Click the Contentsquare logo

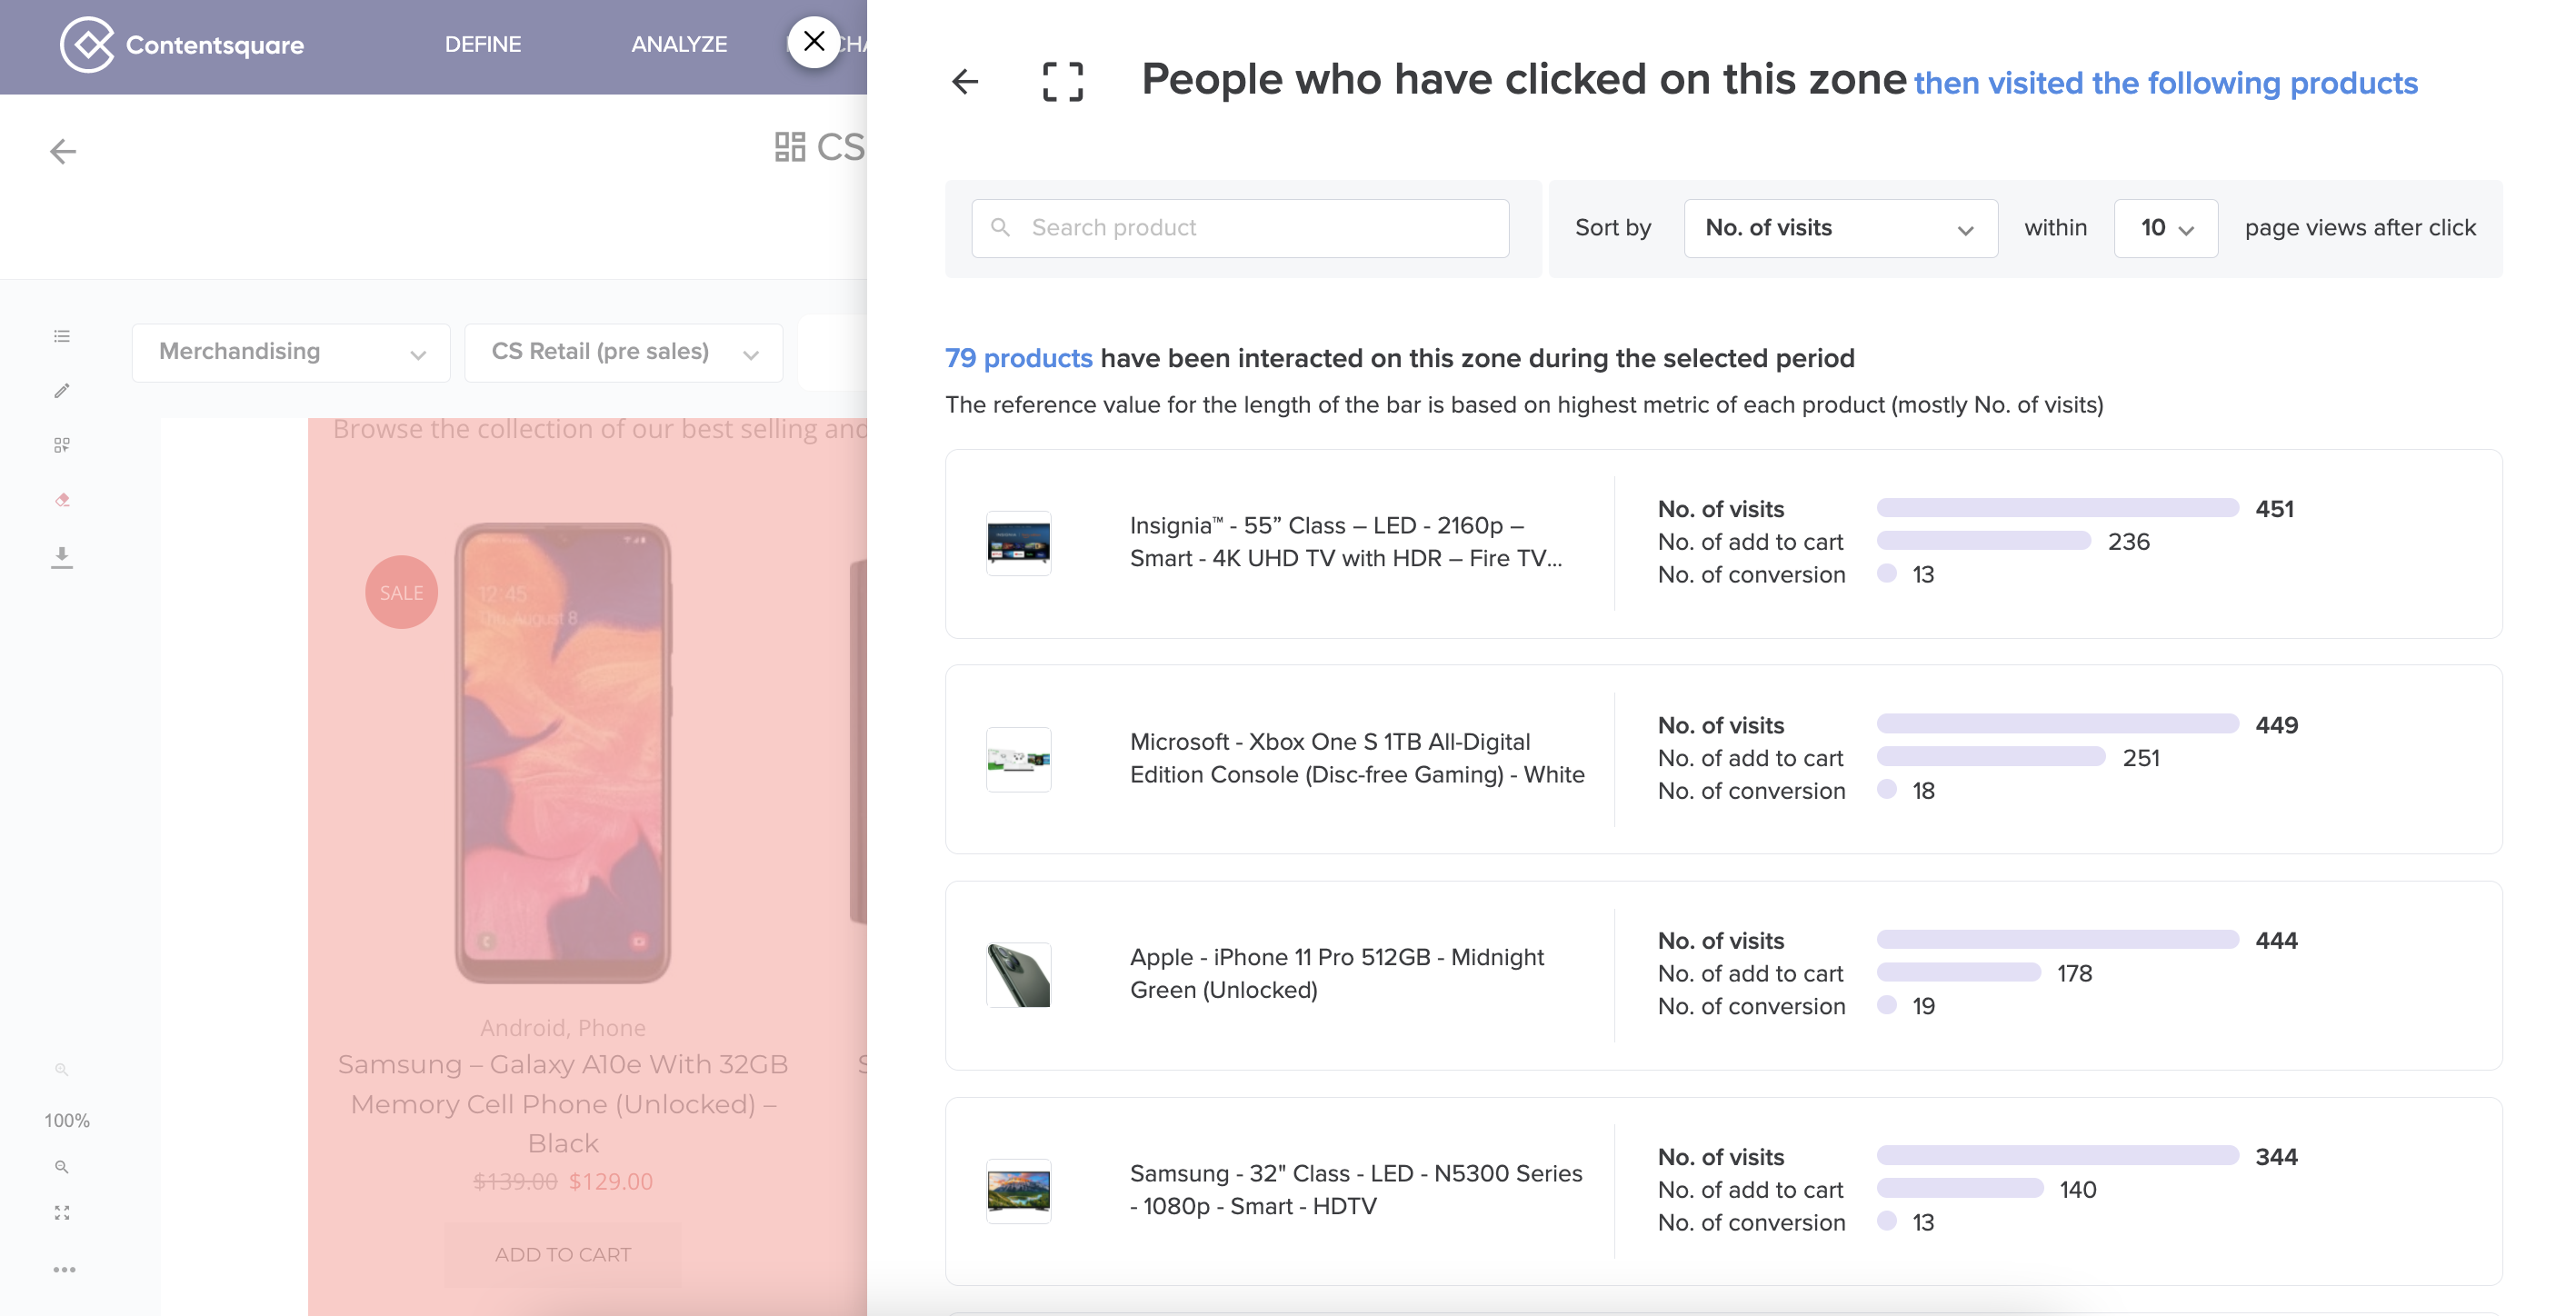(181, 44)
